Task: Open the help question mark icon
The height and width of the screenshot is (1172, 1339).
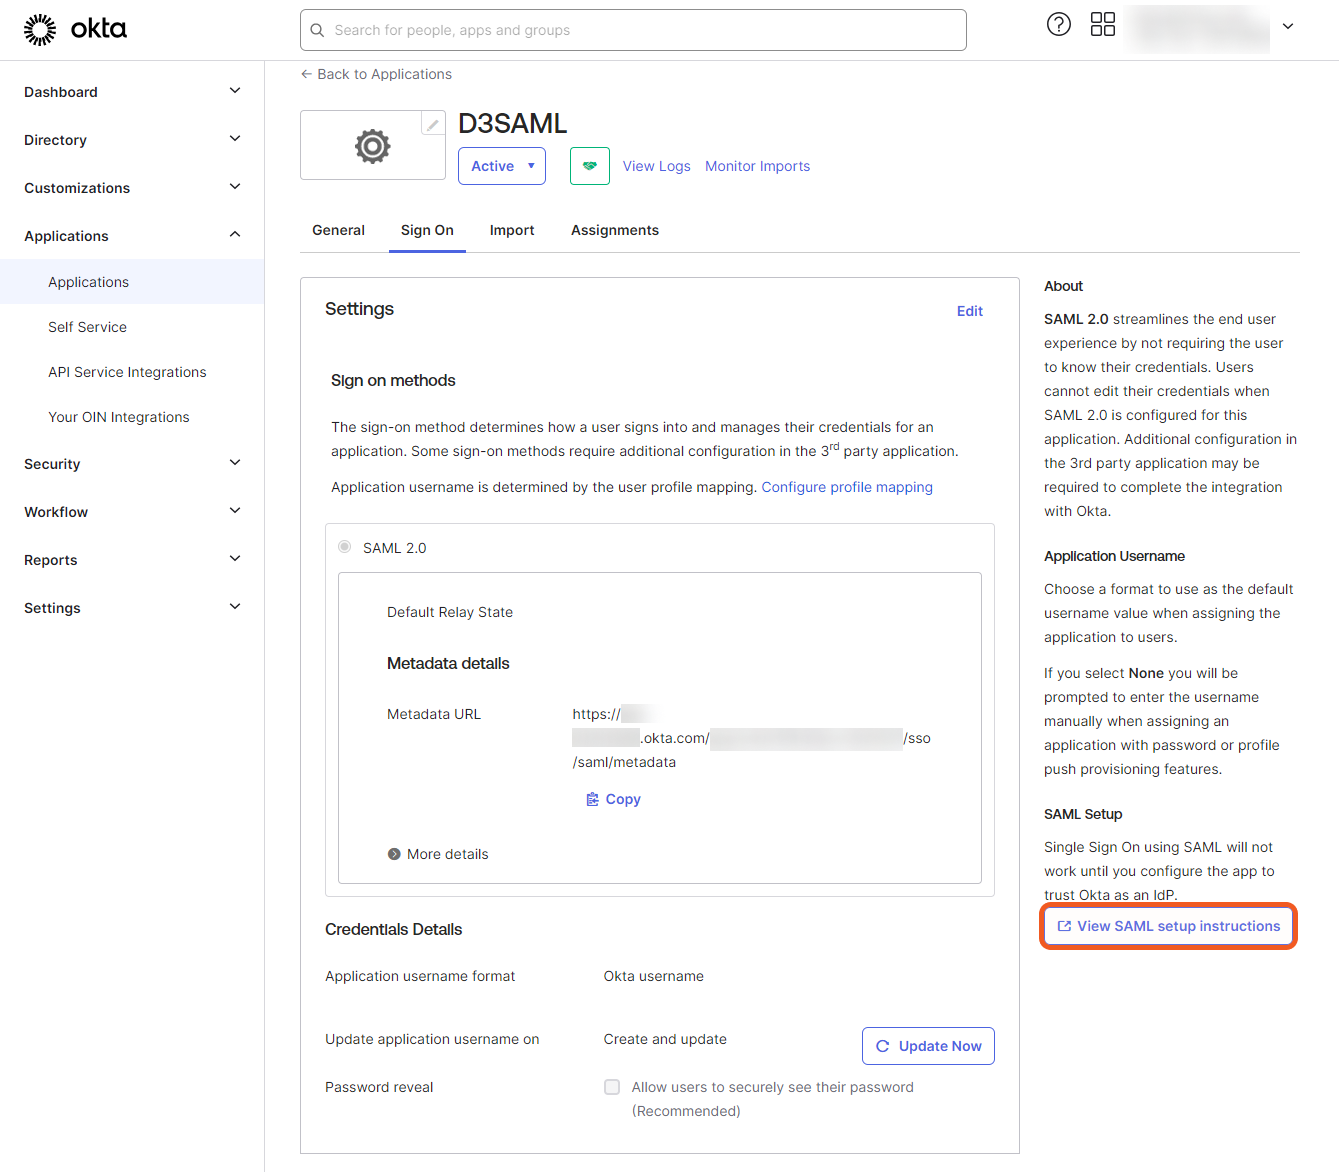Action: point(1058,25)
